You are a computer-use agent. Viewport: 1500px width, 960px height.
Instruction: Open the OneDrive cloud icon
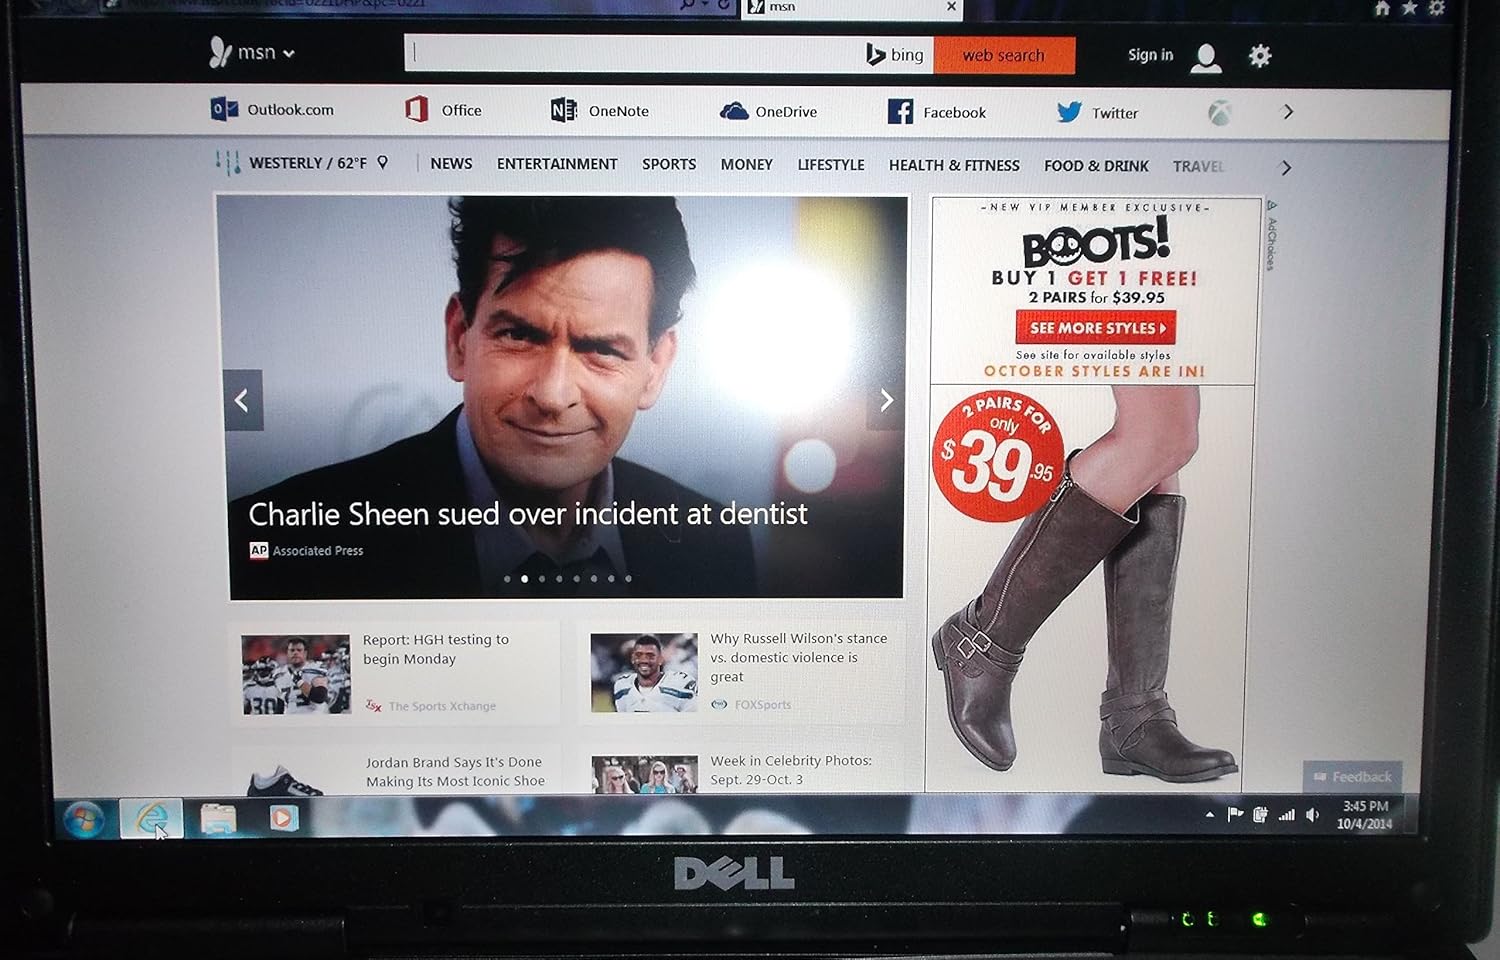pyautogui.click(x=734, y=111)
